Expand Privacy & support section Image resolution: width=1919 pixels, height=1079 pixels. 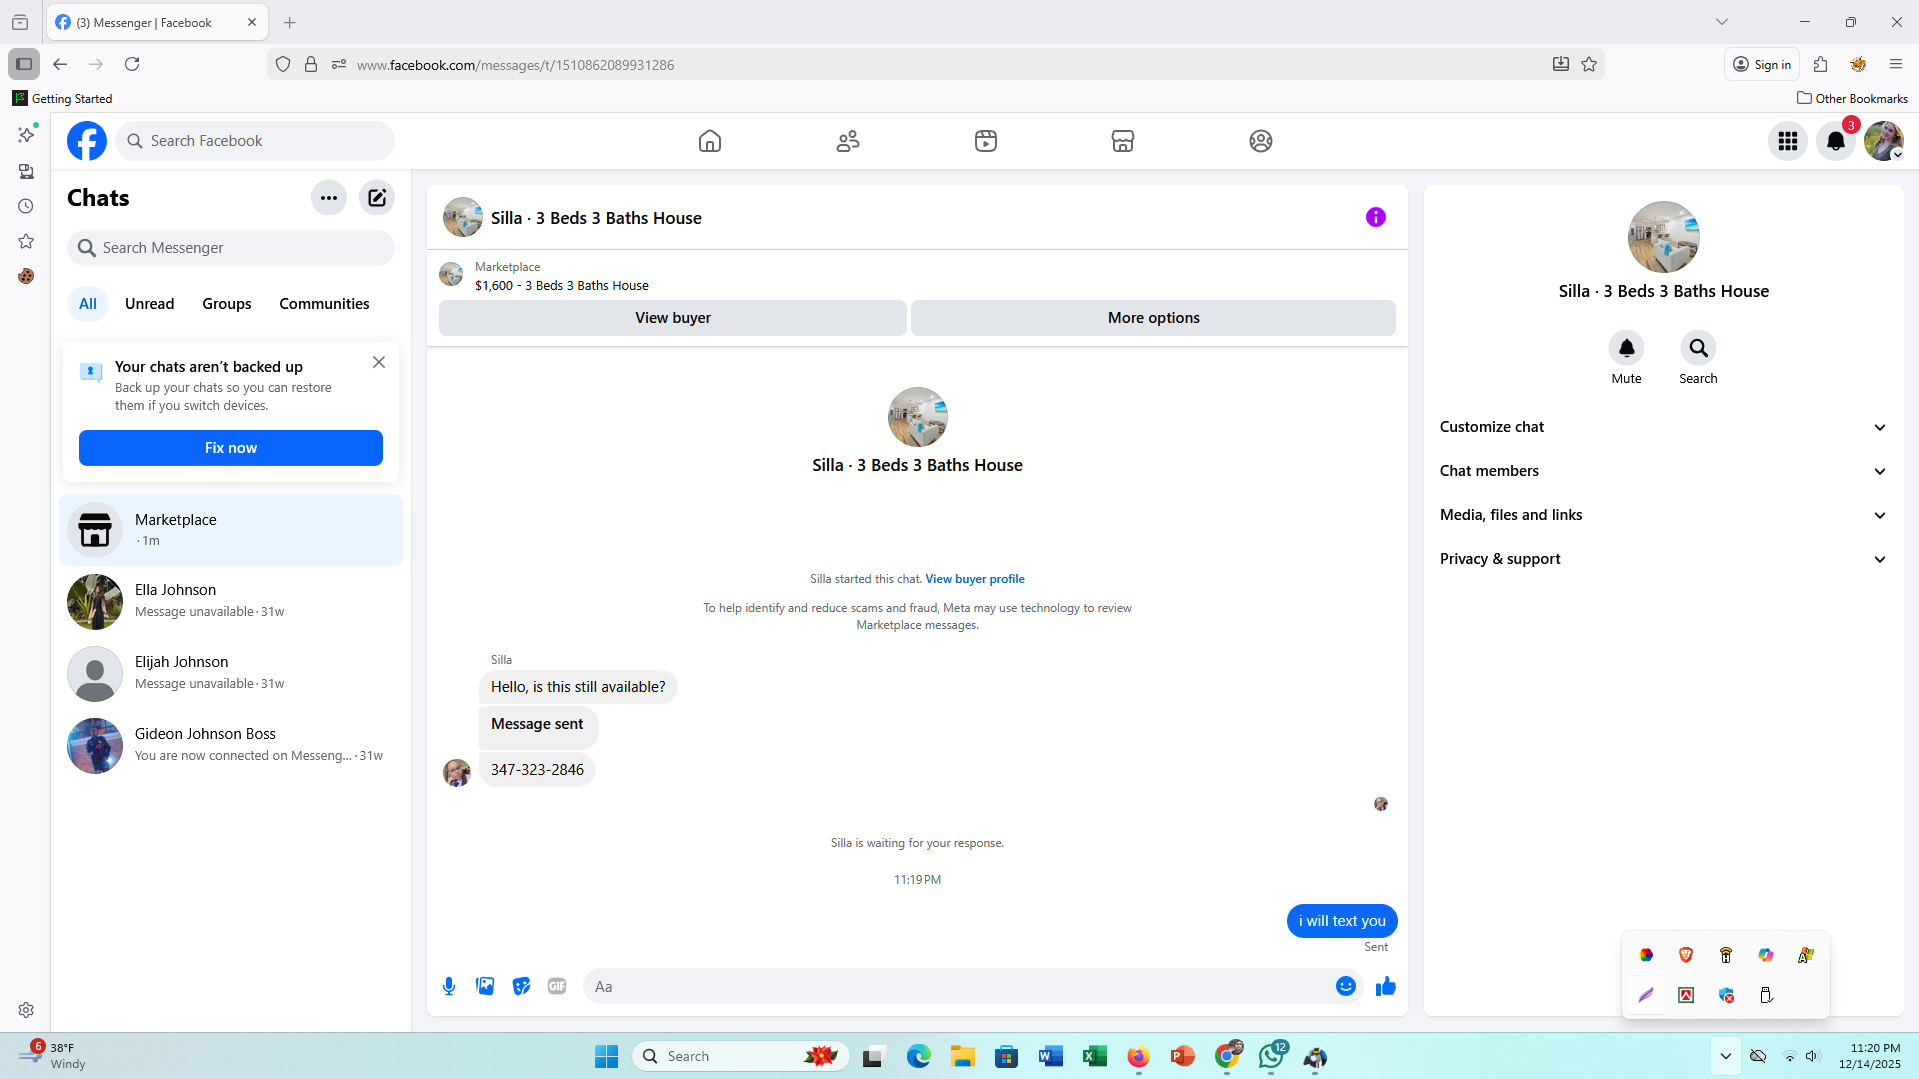pos(1663,559)
